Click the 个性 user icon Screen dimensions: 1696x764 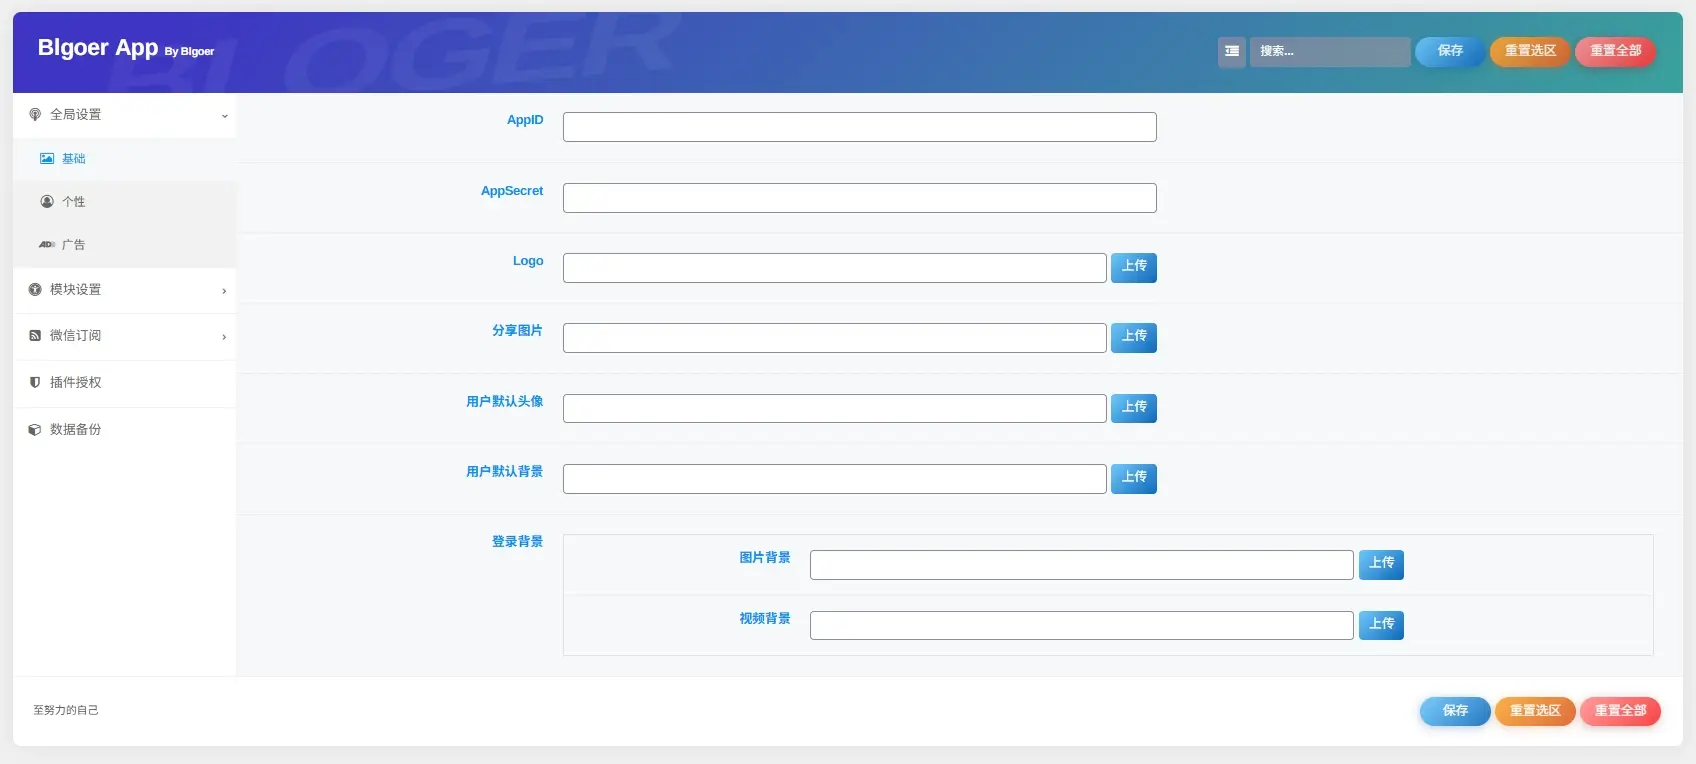[x=47, y=202]
